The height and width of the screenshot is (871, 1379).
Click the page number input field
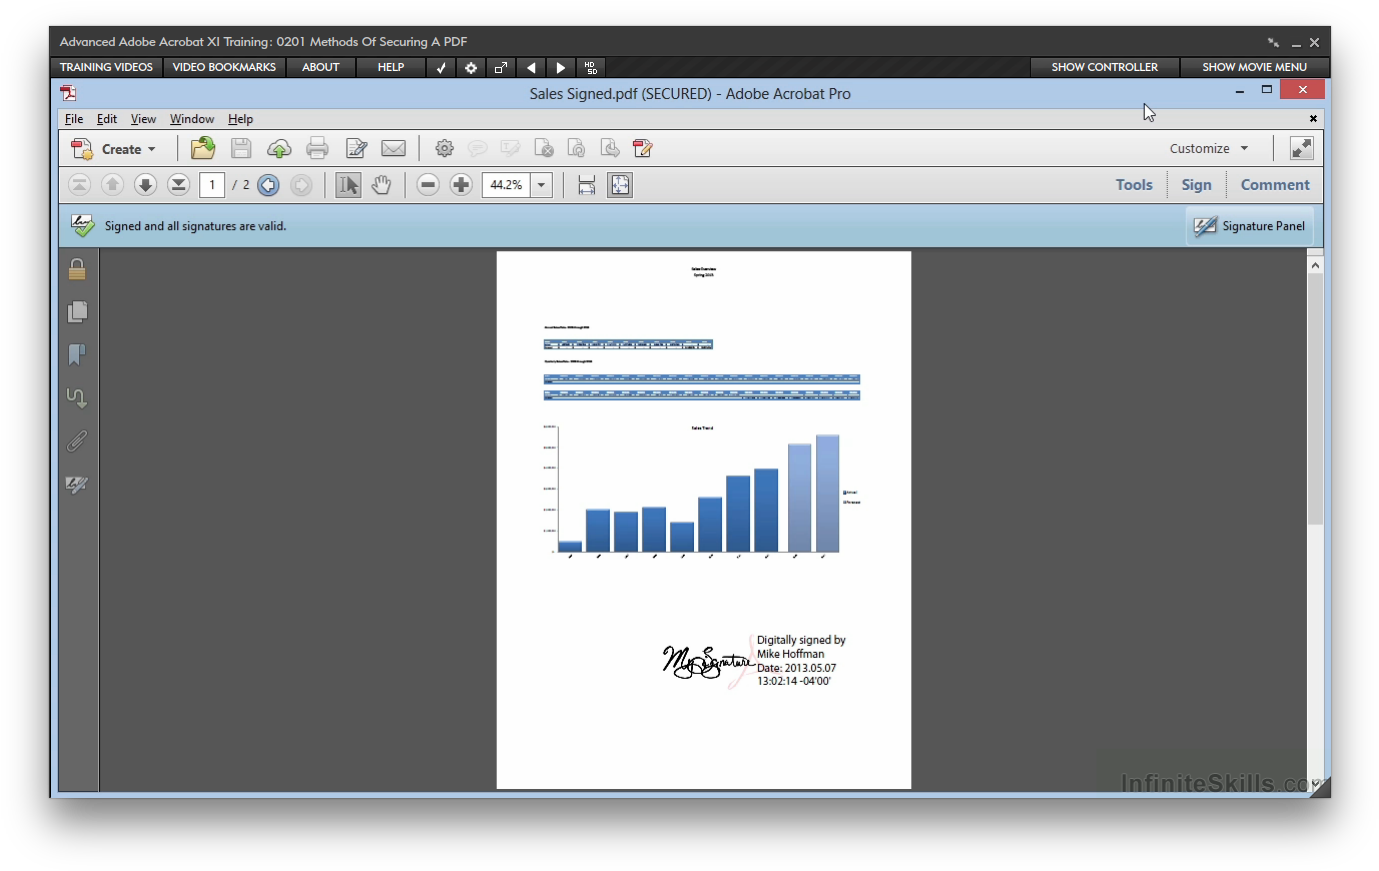coord(212,185)
